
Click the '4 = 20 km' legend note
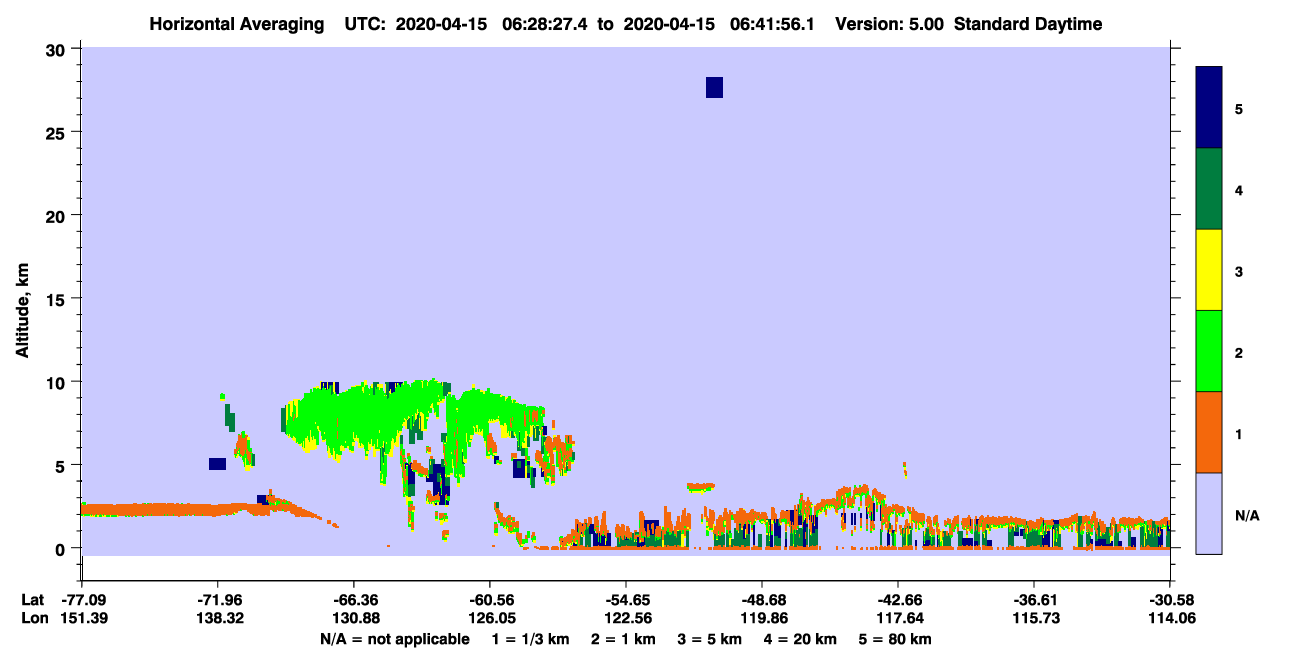(800, 639)
